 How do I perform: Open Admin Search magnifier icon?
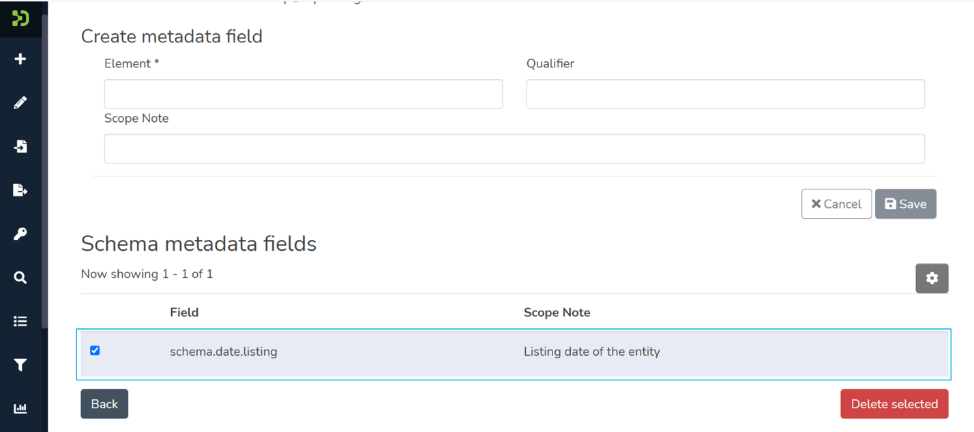[x=20, y=278]
